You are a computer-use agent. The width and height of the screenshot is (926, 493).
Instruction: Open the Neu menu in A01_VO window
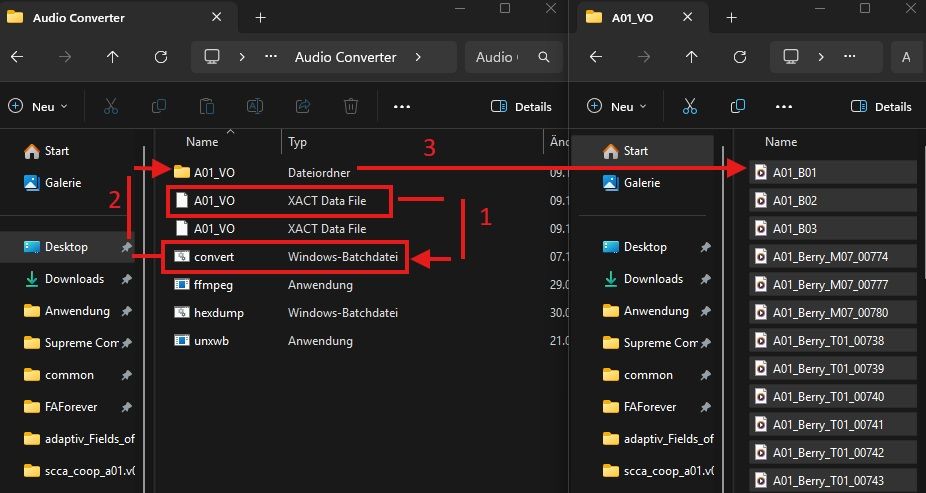[x=617, y=107]
